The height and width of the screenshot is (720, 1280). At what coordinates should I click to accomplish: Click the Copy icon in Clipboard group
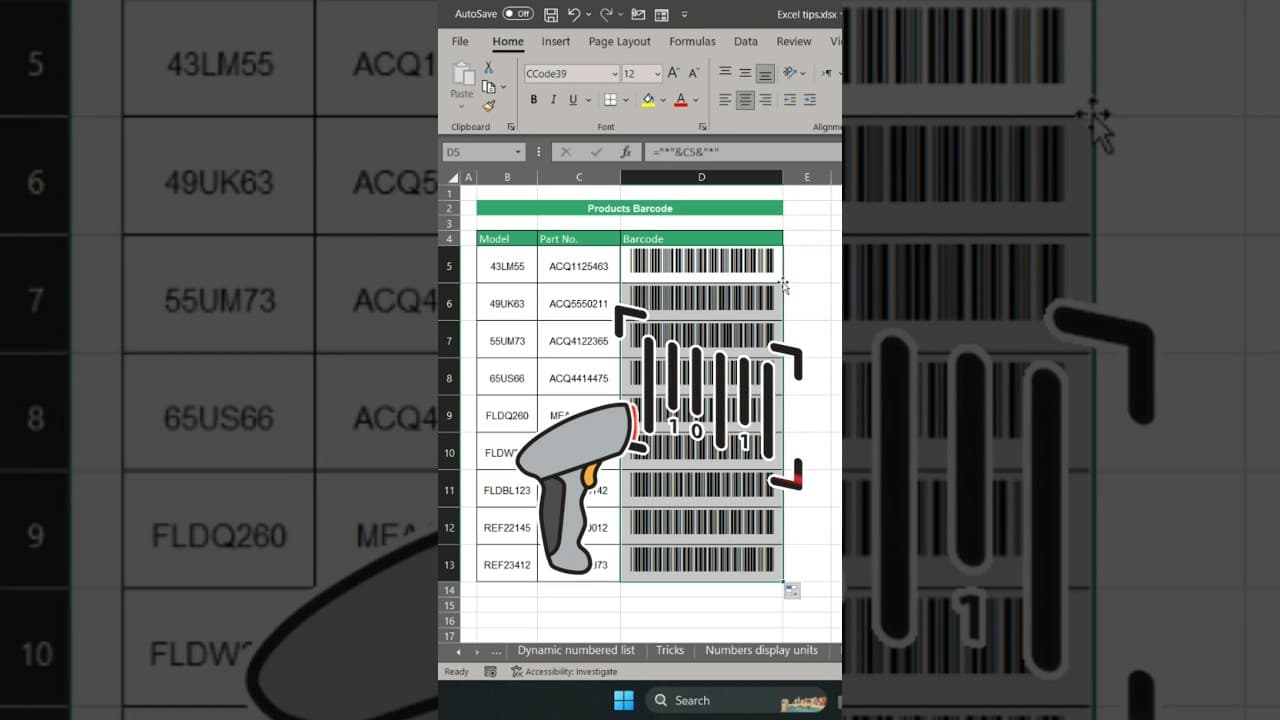tap(488, 87)
